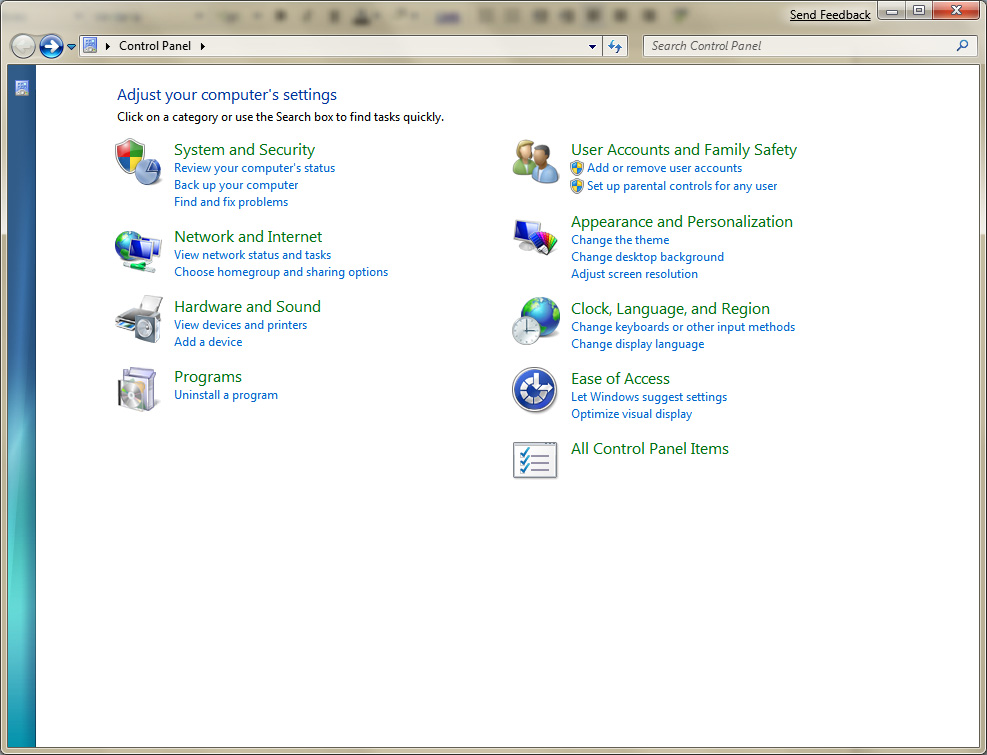
Task: Open Choose homegroup and sharing options
Action: pos(281,272)
